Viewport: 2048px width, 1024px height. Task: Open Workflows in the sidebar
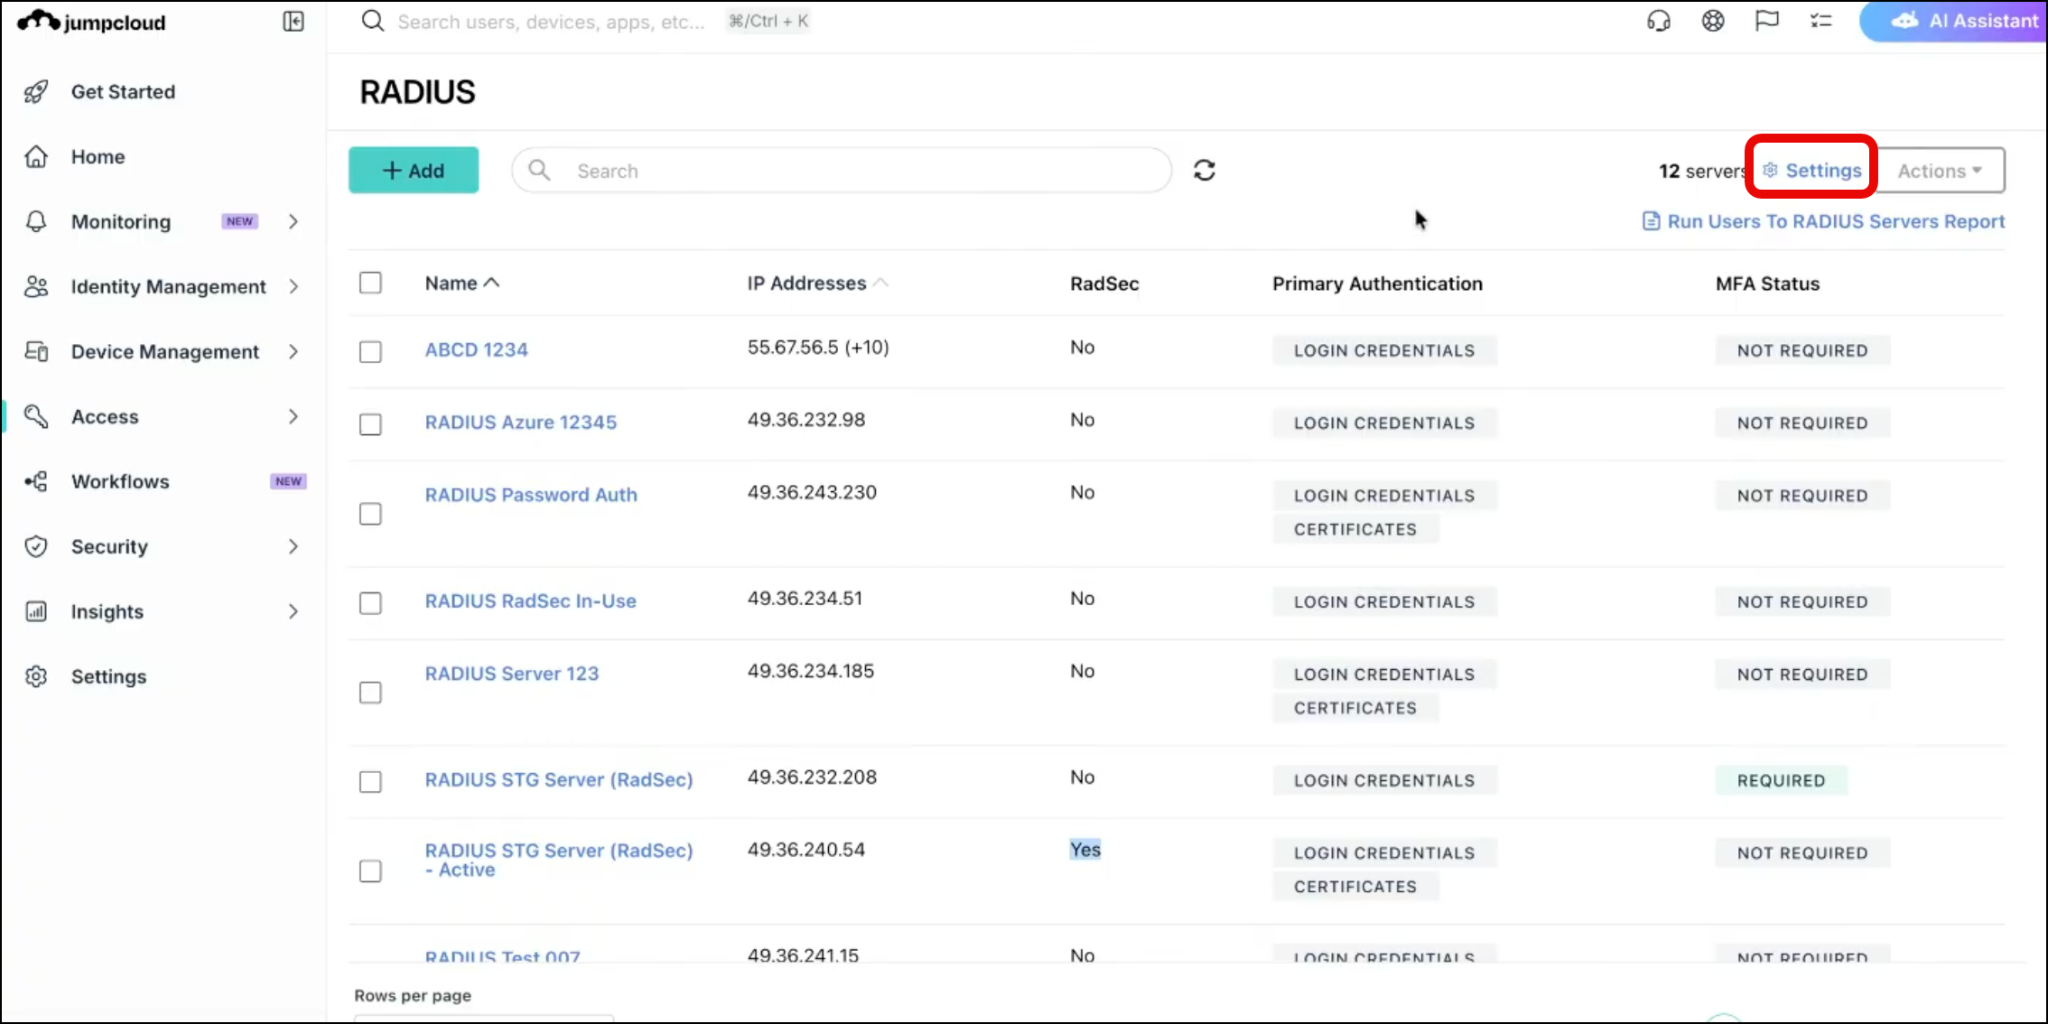[x=120, y=482]
